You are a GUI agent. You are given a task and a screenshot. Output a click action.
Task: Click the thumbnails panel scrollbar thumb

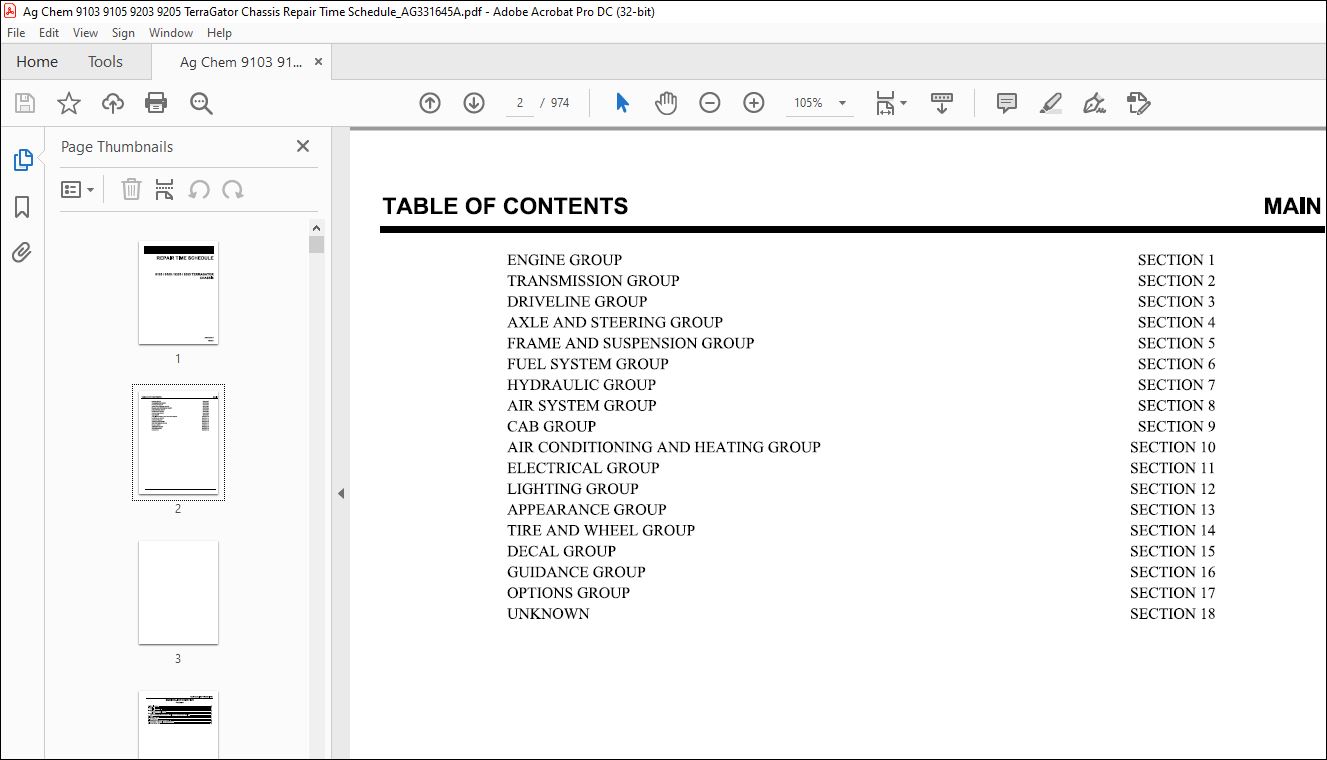tap(317, 245)
